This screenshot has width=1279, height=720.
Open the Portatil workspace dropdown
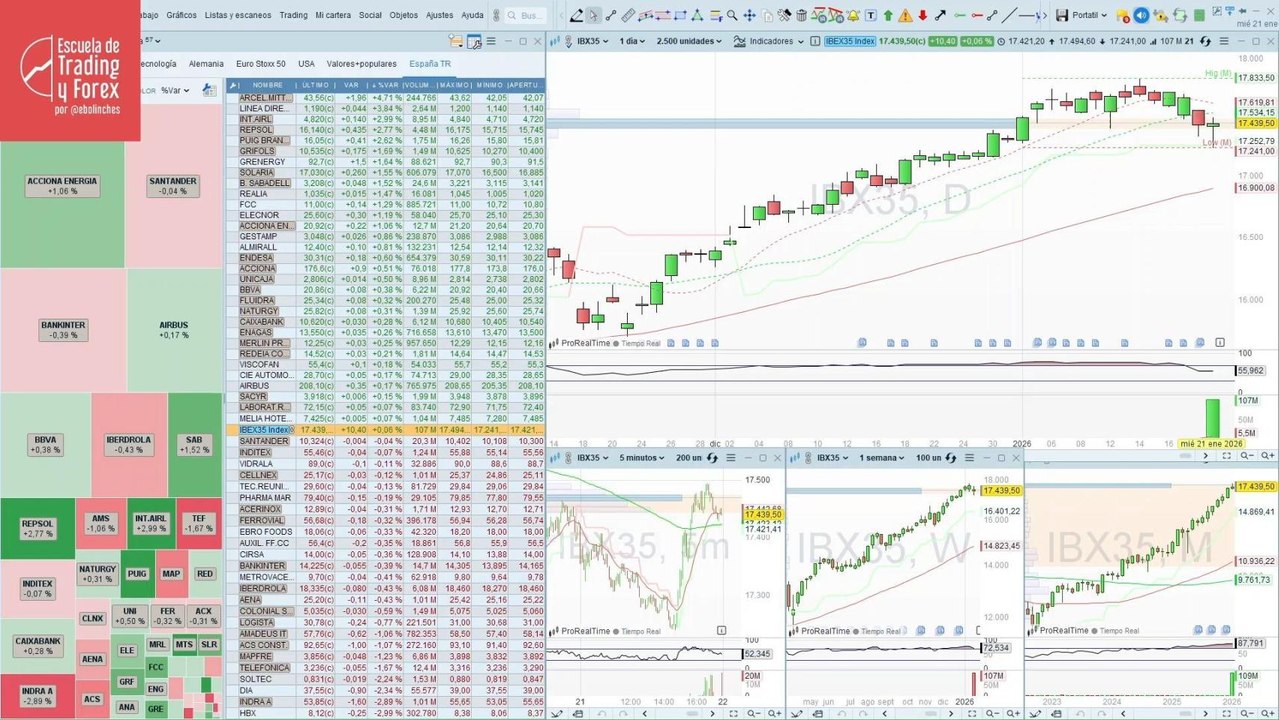click(x=1089, y=15)
